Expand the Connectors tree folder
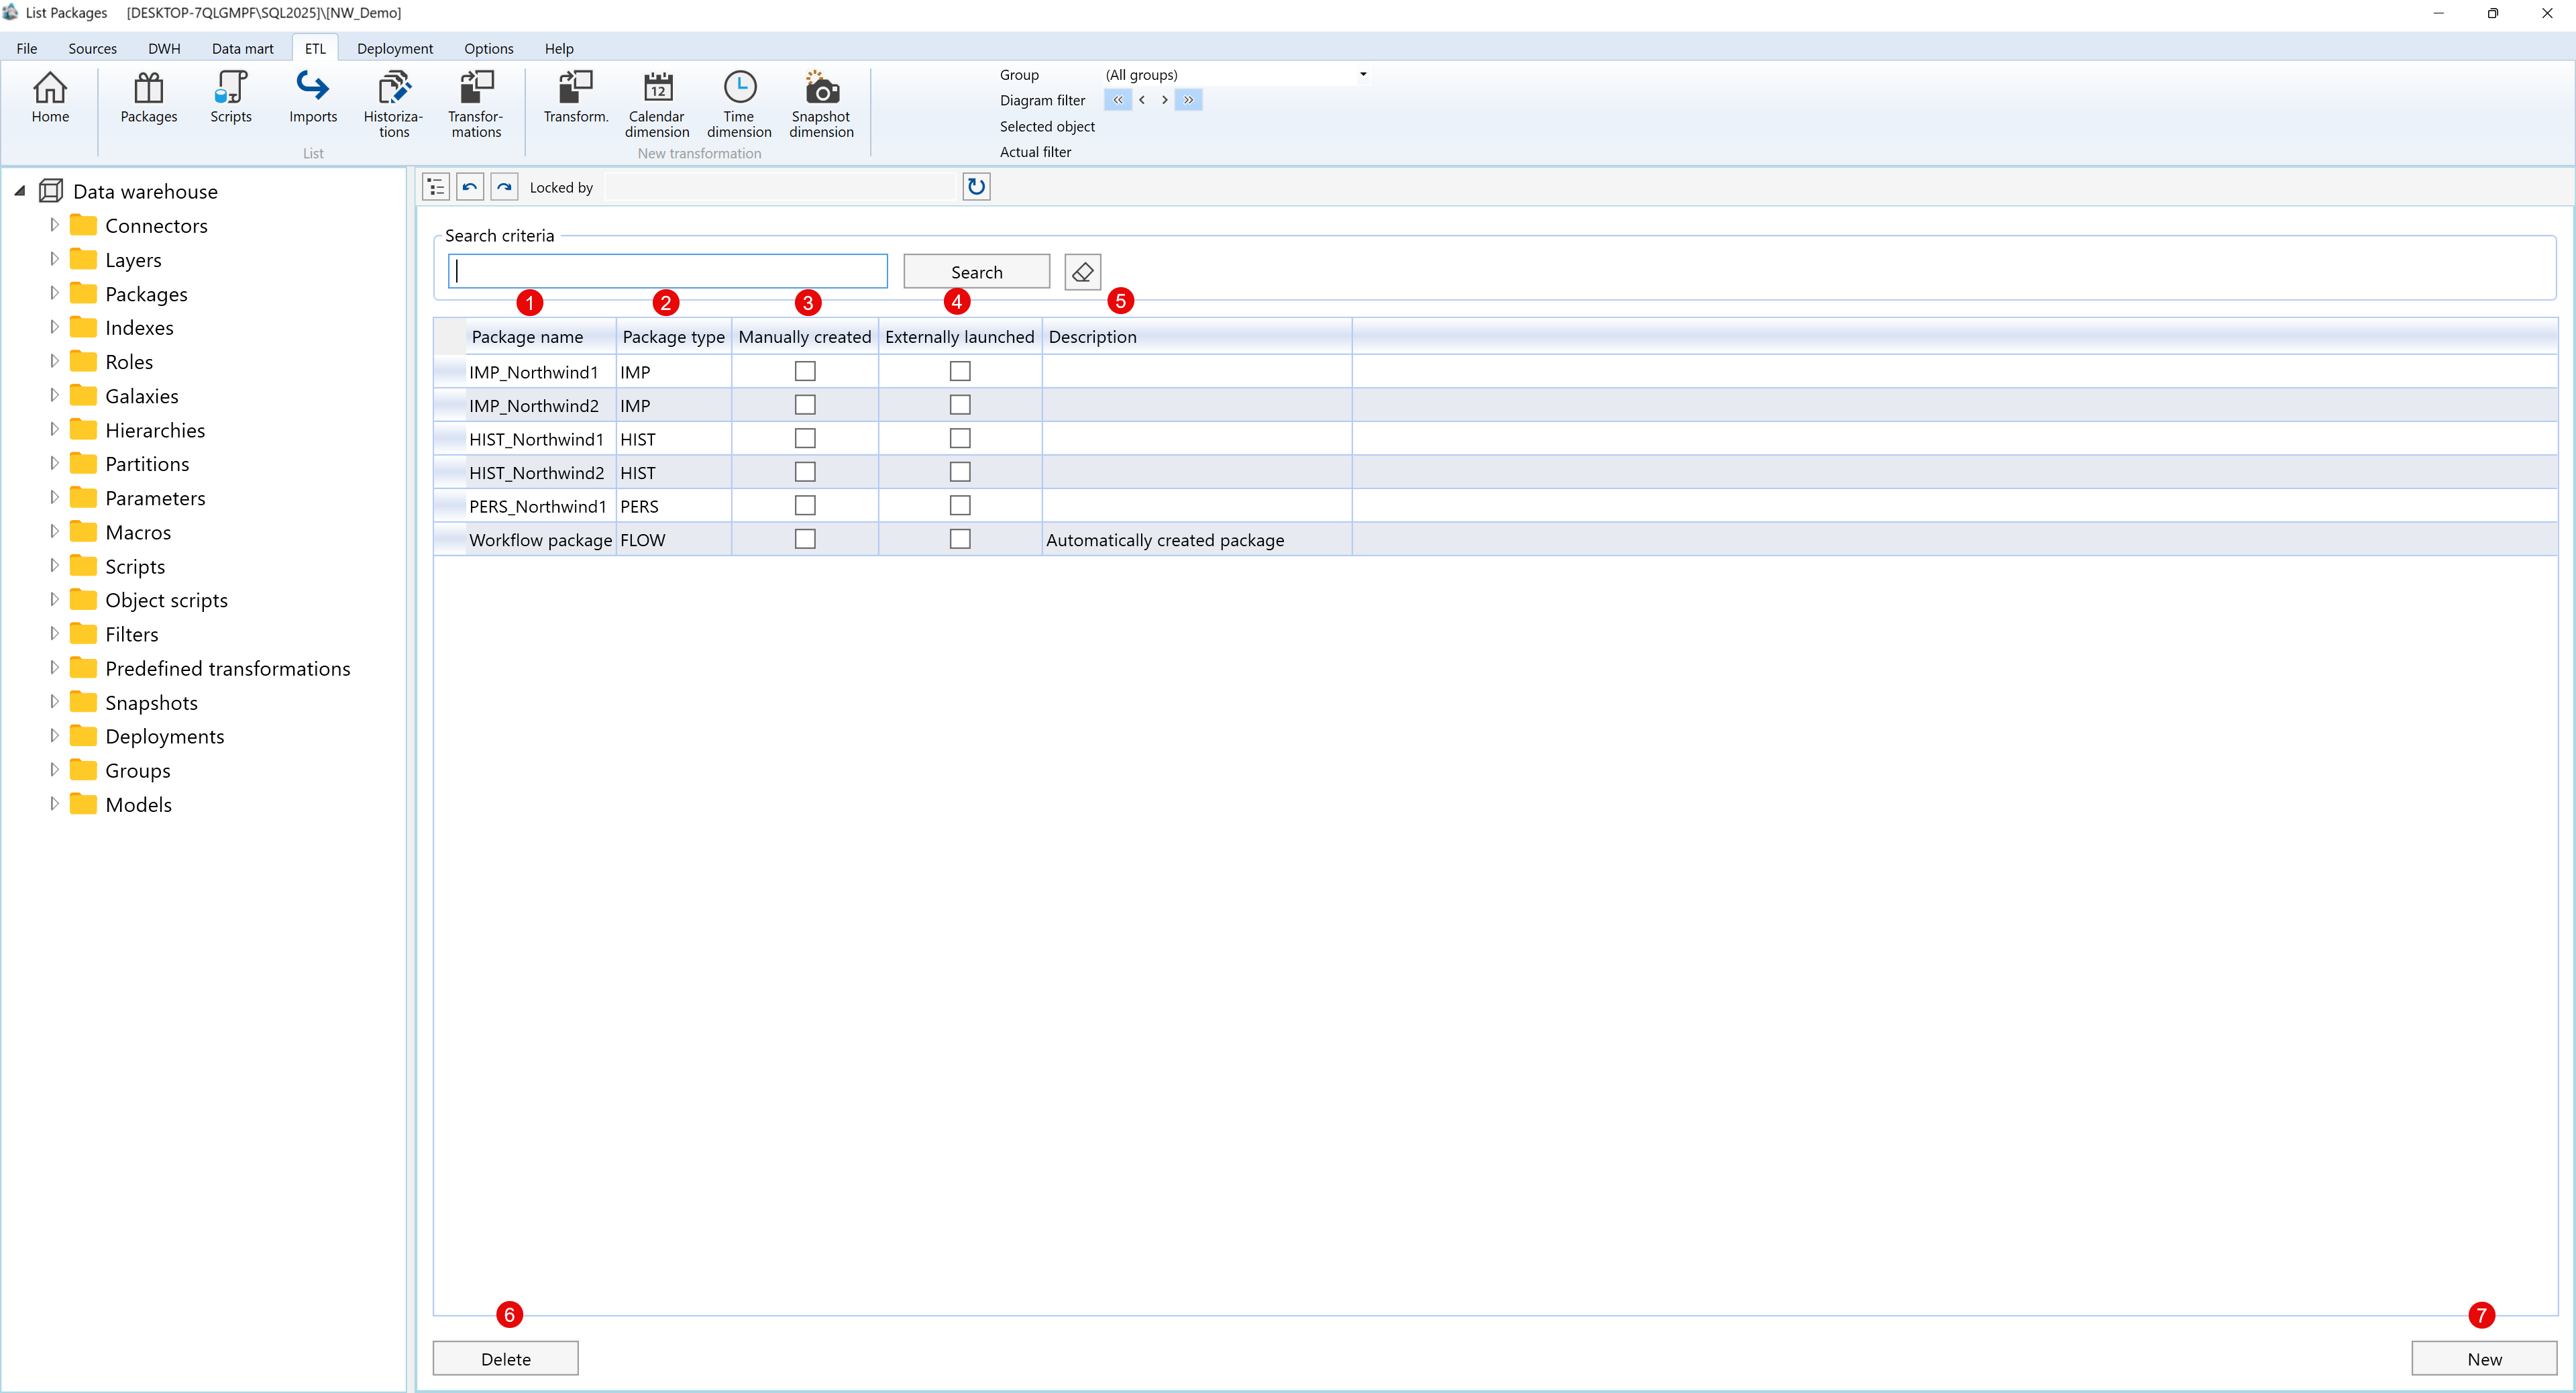 tap(54, 225)
